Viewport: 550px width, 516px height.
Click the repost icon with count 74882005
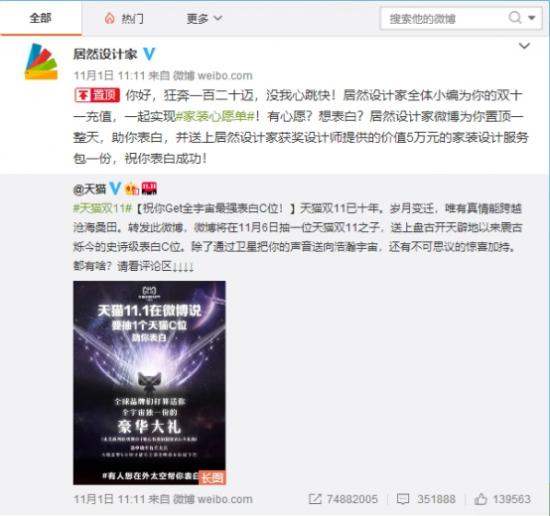click(x=315, y=499)
